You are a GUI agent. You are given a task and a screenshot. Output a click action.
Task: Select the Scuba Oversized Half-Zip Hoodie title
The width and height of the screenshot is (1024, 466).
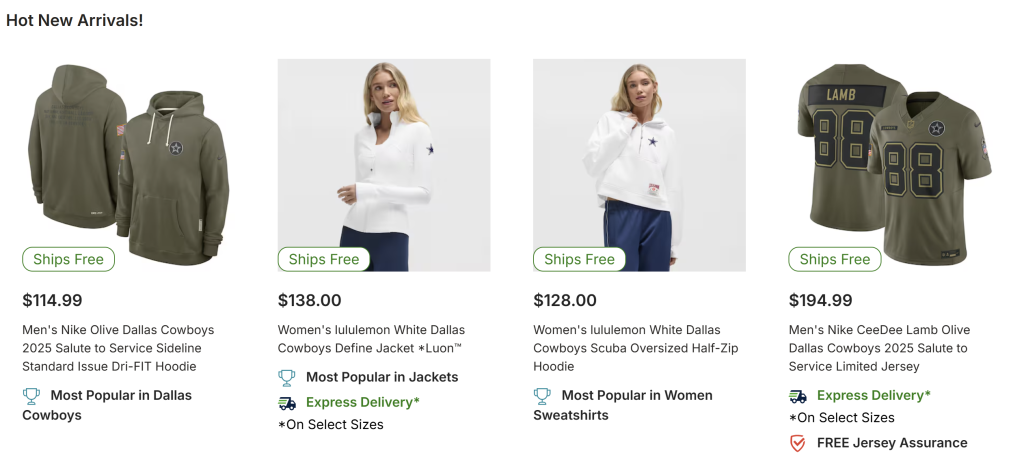(627, 348)
